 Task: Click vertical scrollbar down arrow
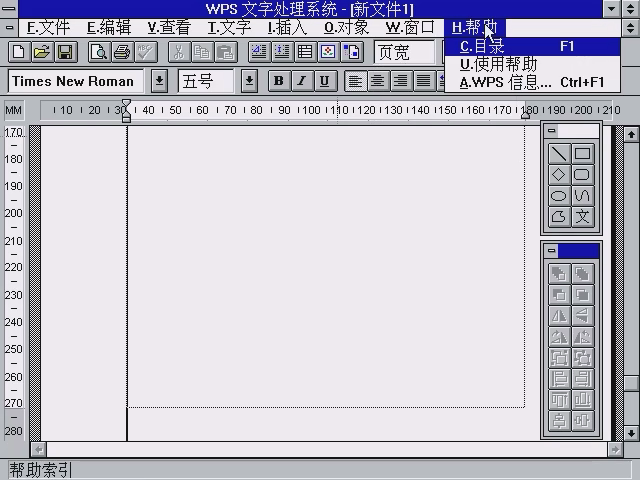coord(631,433)
